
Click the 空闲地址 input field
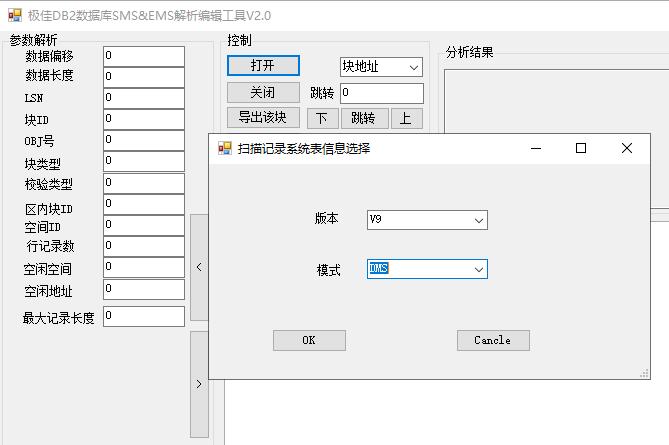[x=144, y=289]
